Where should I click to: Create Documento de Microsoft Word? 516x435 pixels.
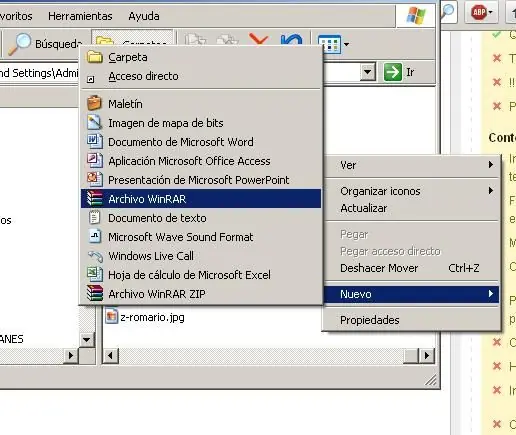[x=201, y=142]
